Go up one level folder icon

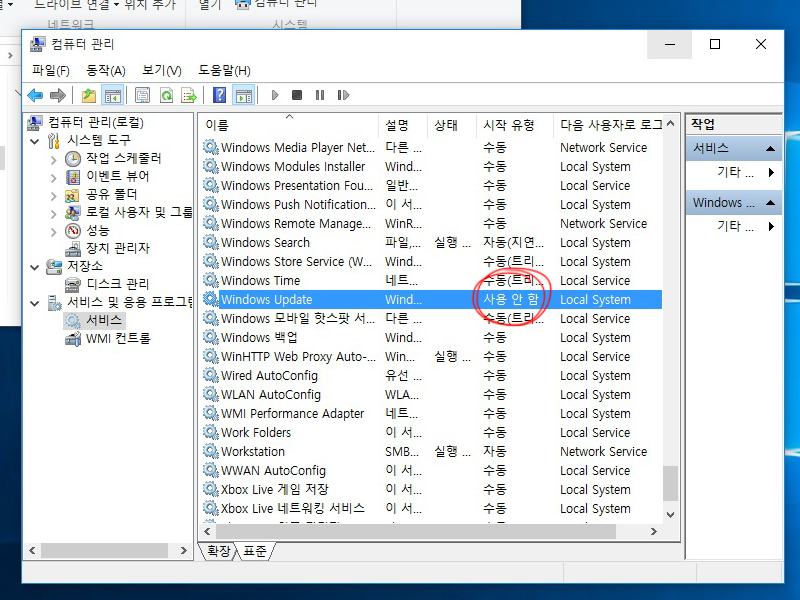pyautogui.click(x=89, y=95)
